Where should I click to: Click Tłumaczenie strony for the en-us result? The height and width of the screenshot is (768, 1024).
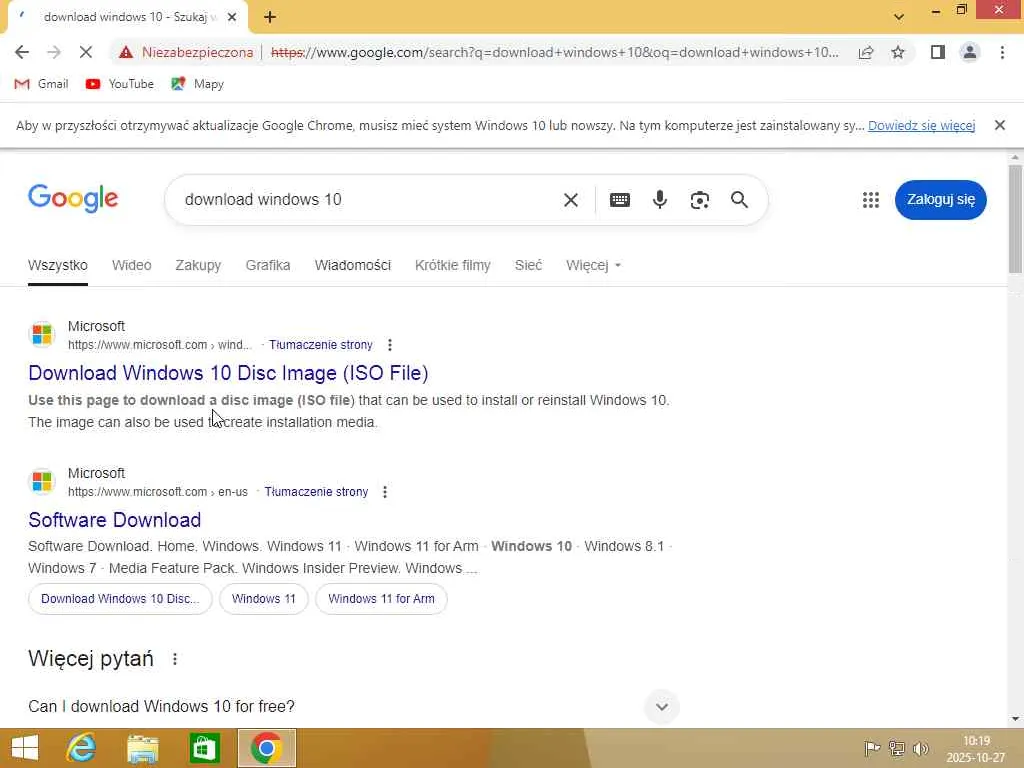coord(316,492)
